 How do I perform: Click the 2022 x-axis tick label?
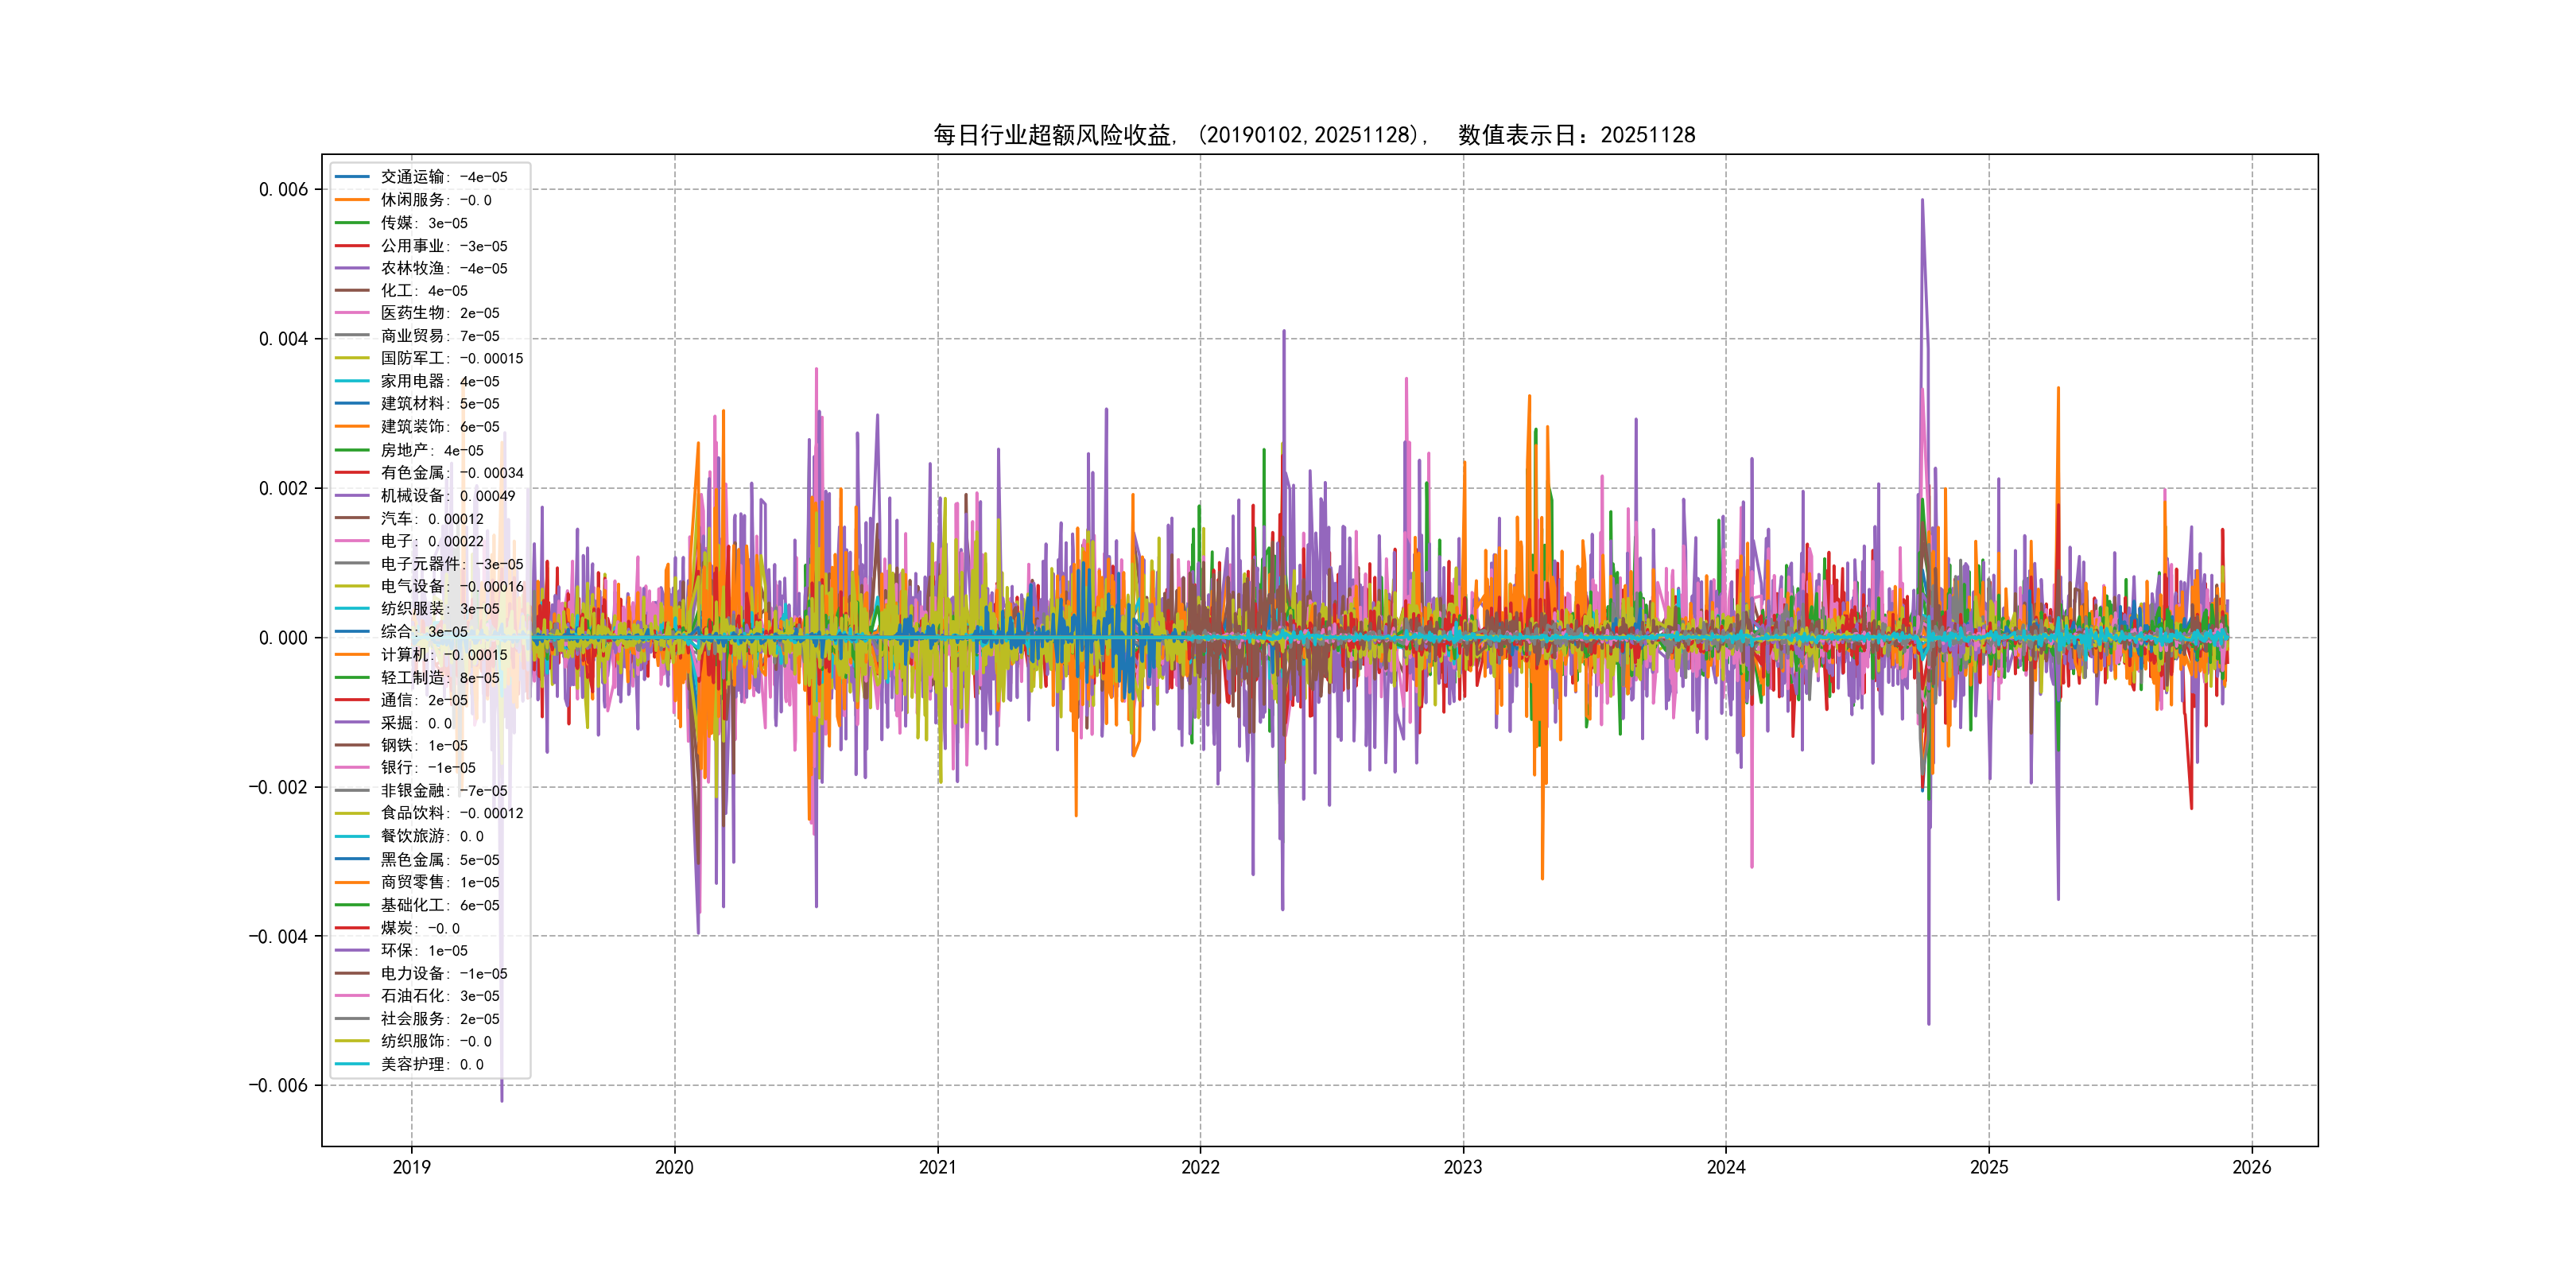(1200, 1167)
